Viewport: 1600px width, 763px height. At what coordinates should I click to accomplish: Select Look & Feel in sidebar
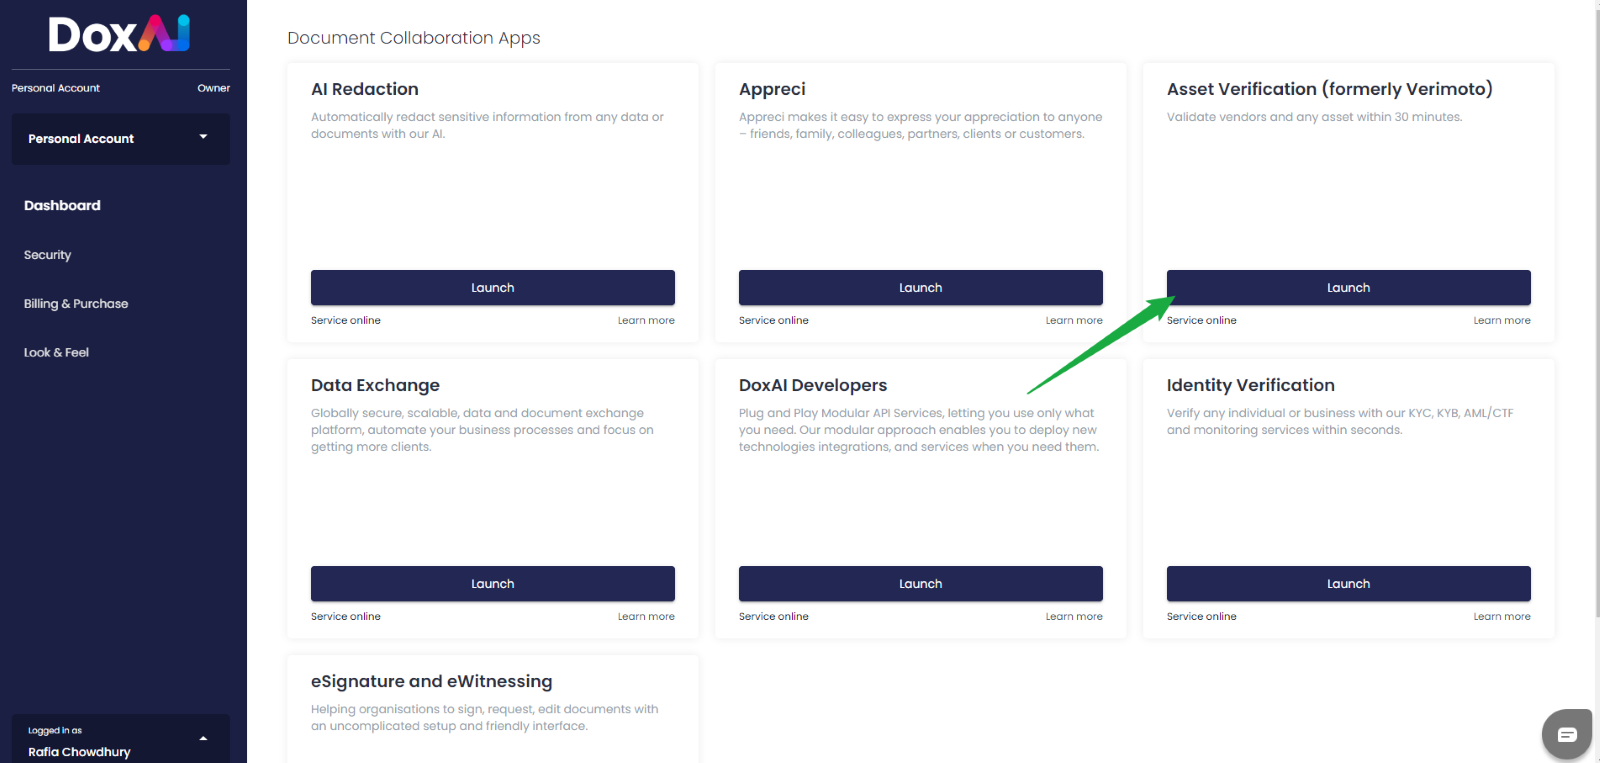57,353
